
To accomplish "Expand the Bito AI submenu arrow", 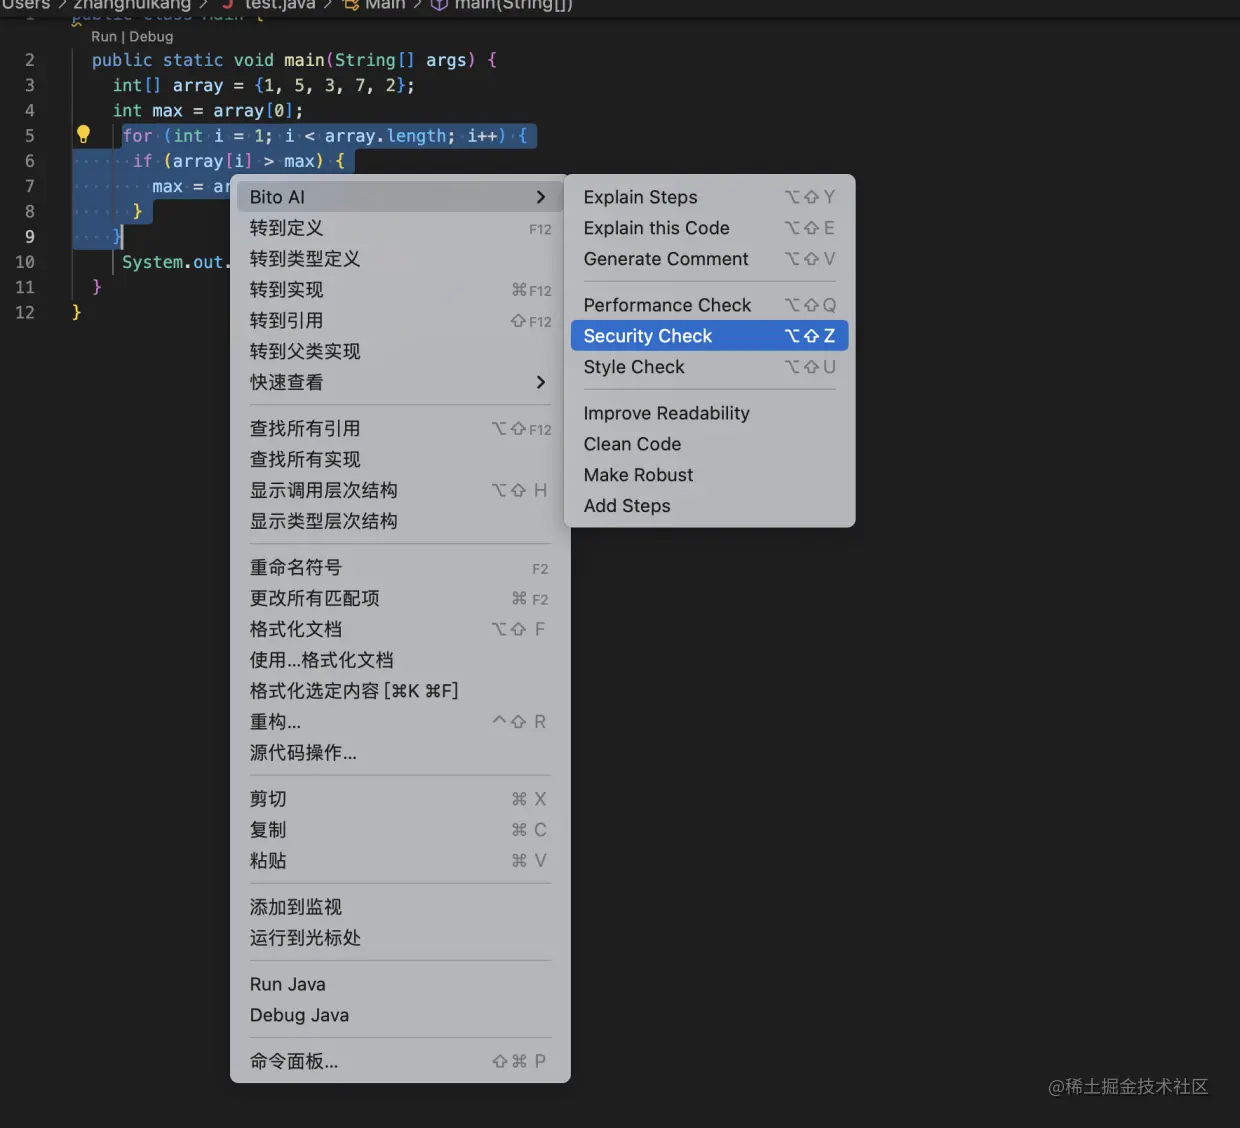I will pyautogui.click(x=541, y=197).
